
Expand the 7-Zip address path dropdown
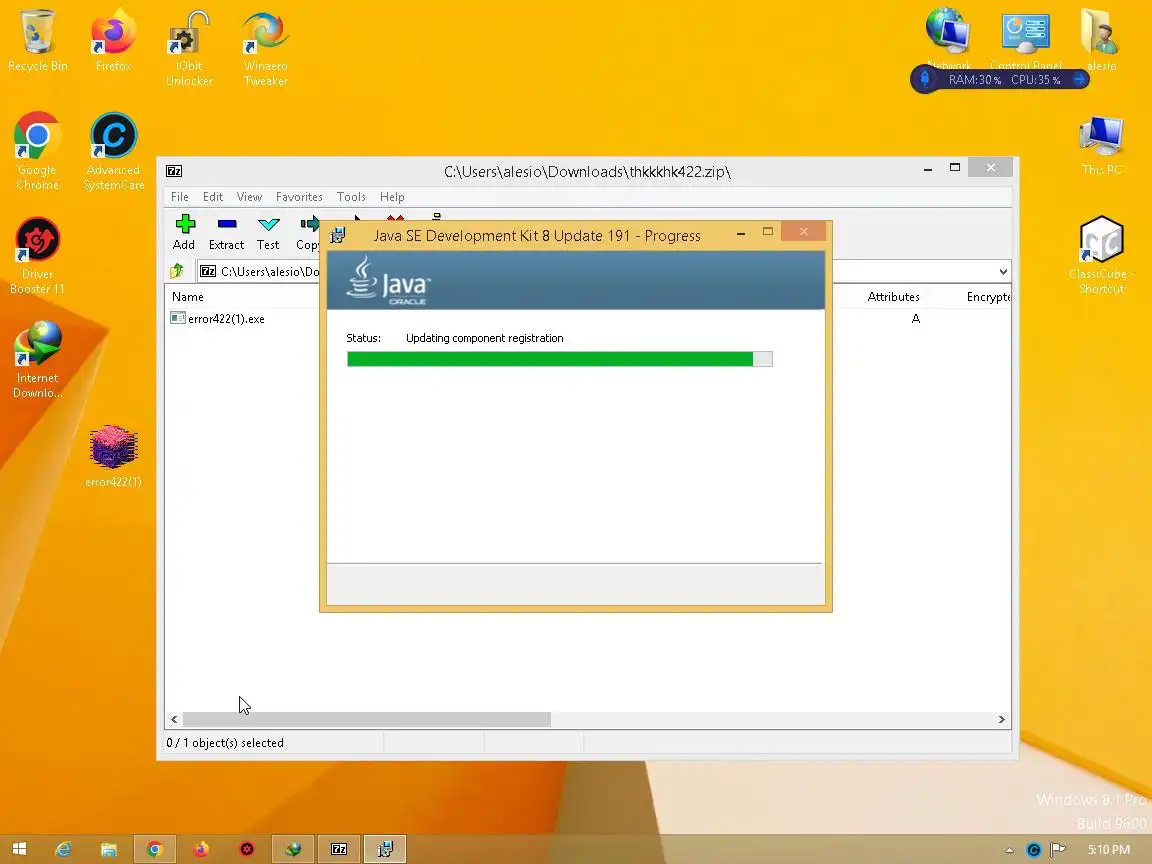coord(1003,272)
